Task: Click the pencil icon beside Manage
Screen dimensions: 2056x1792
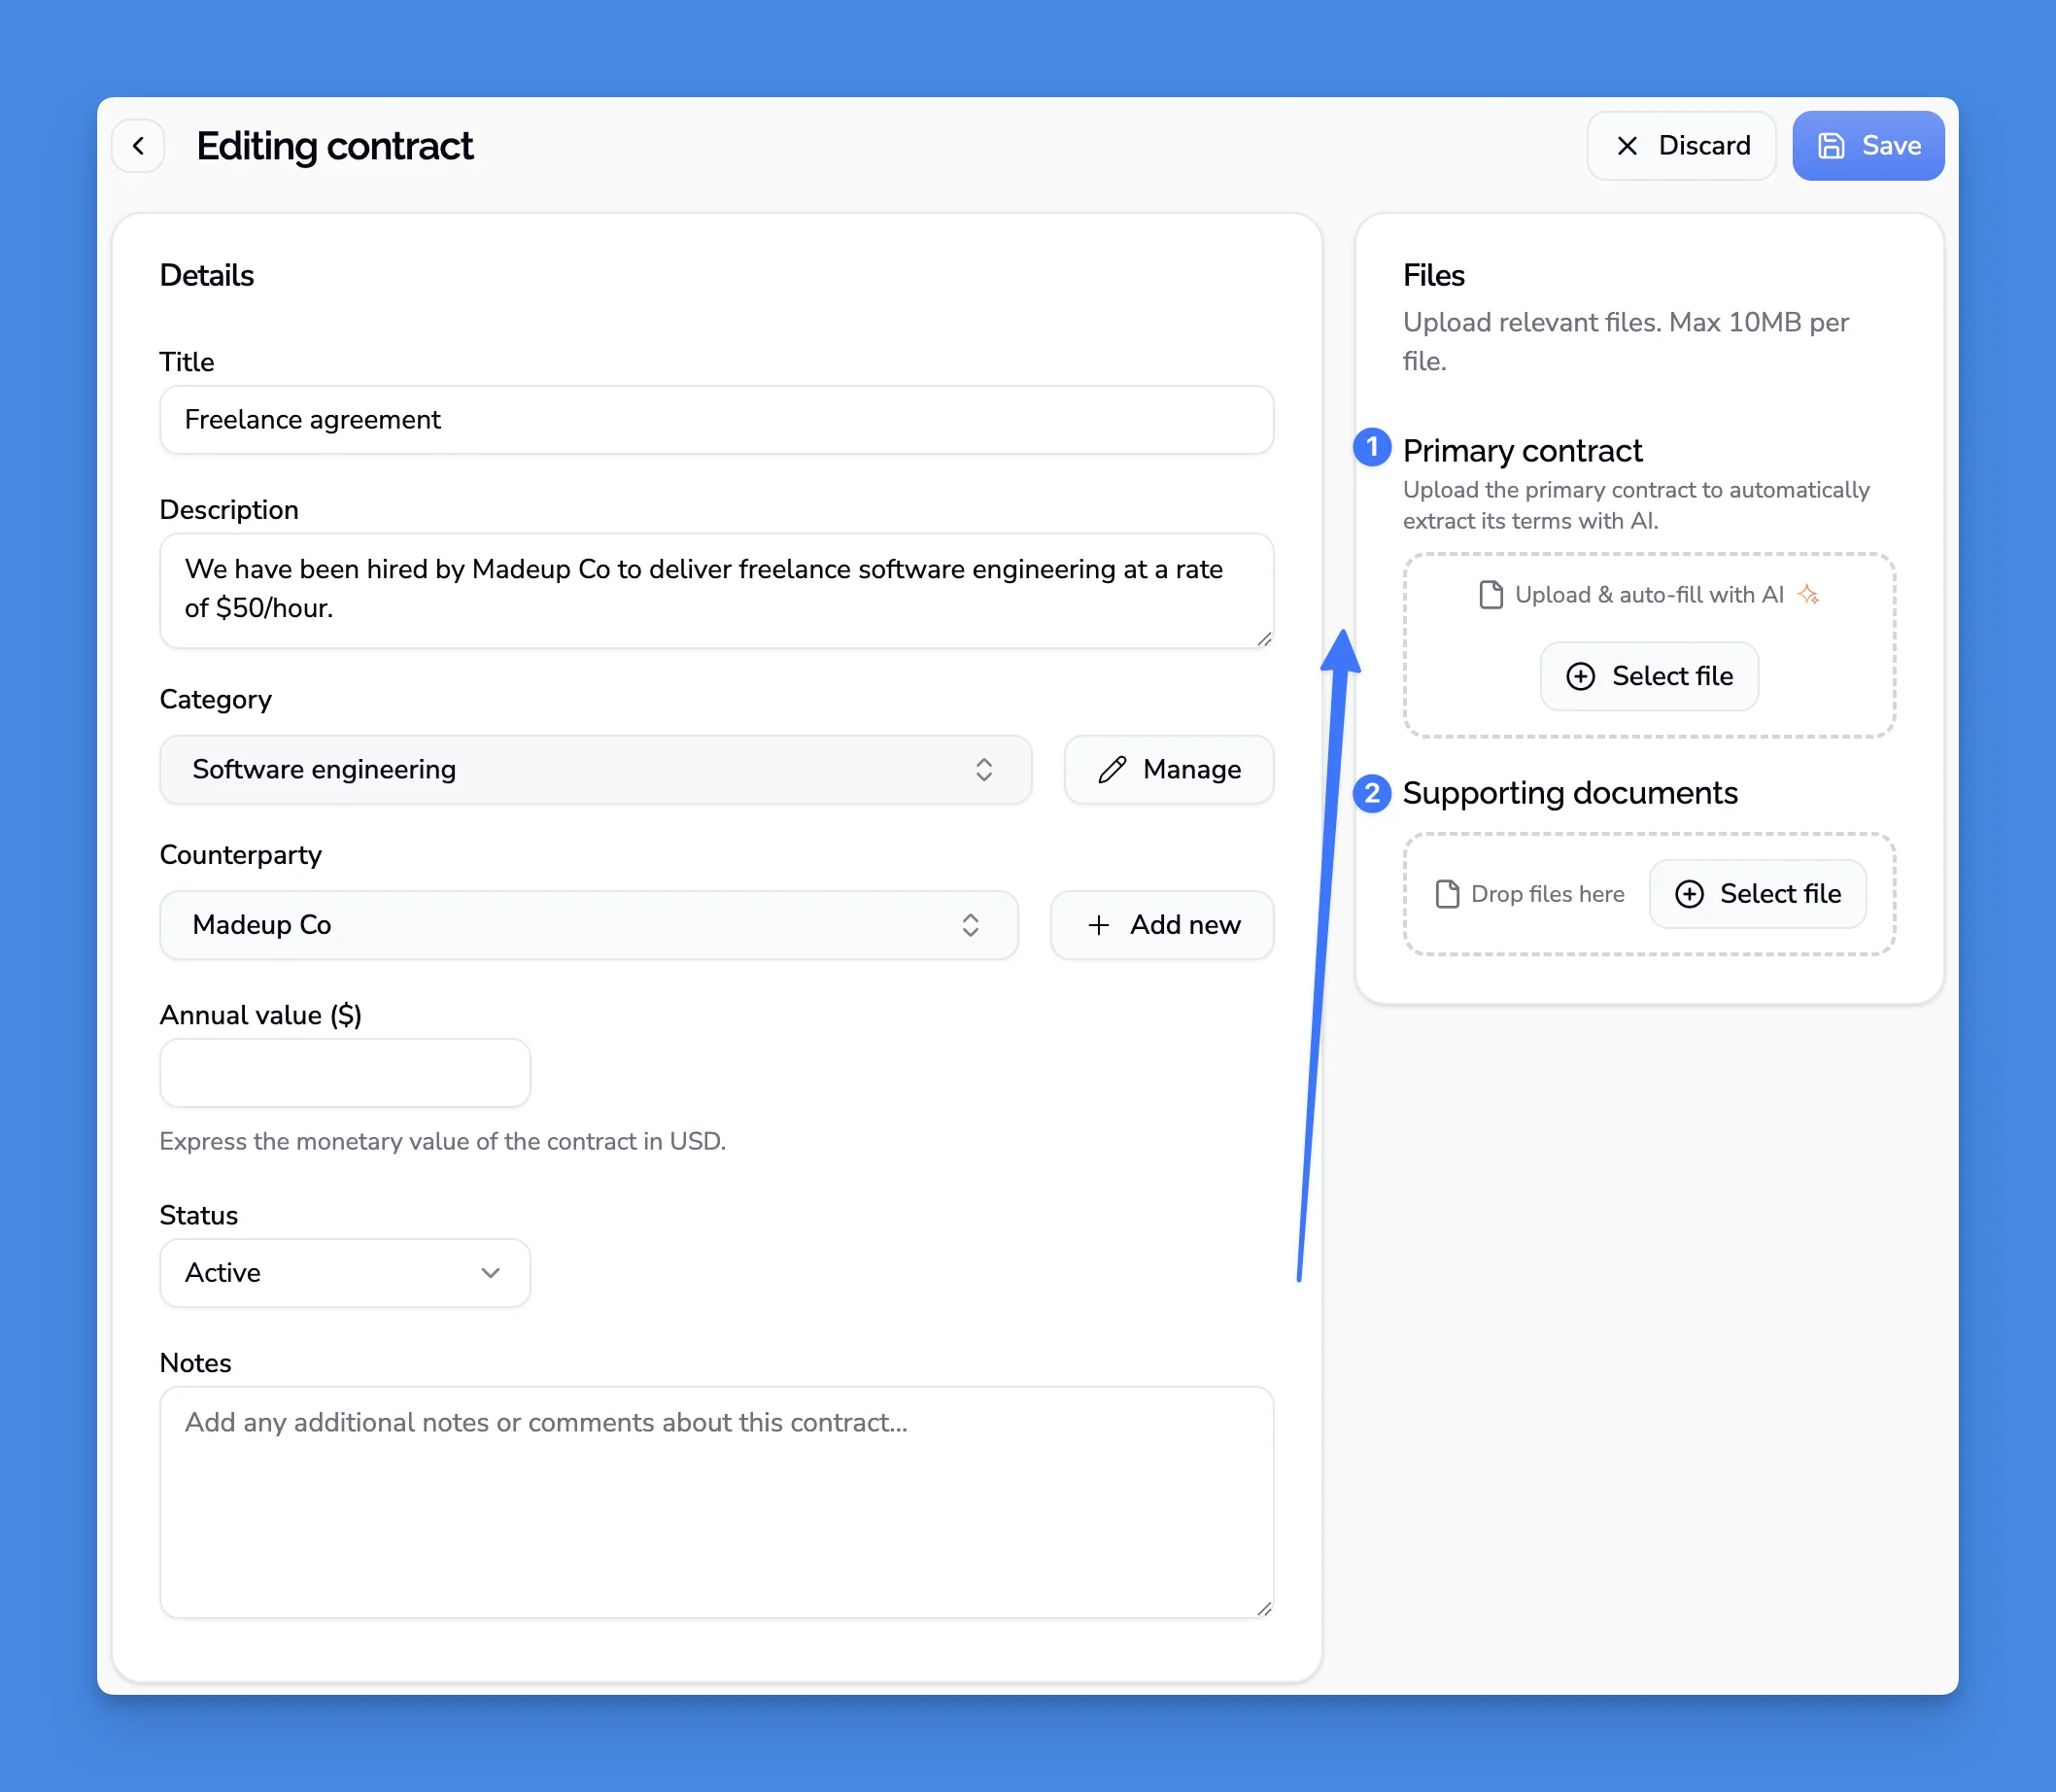Action: point(1112,769)
